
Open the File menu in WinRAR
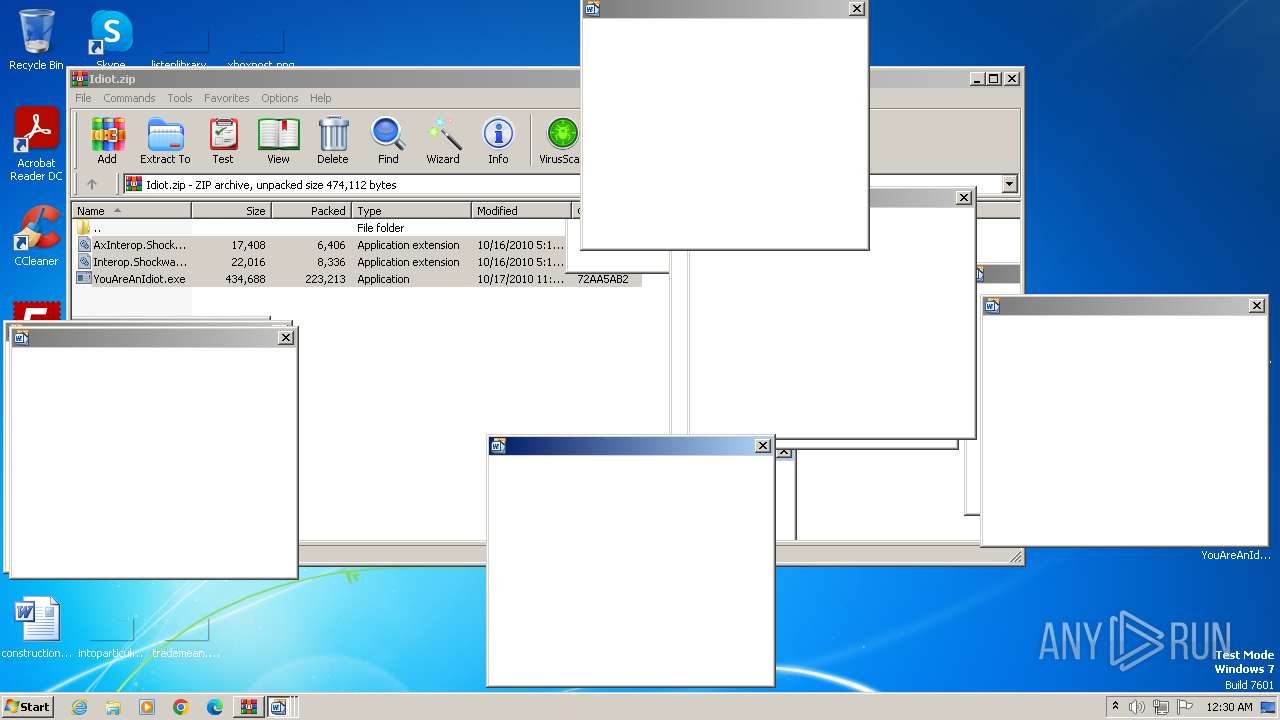(83, 98)
